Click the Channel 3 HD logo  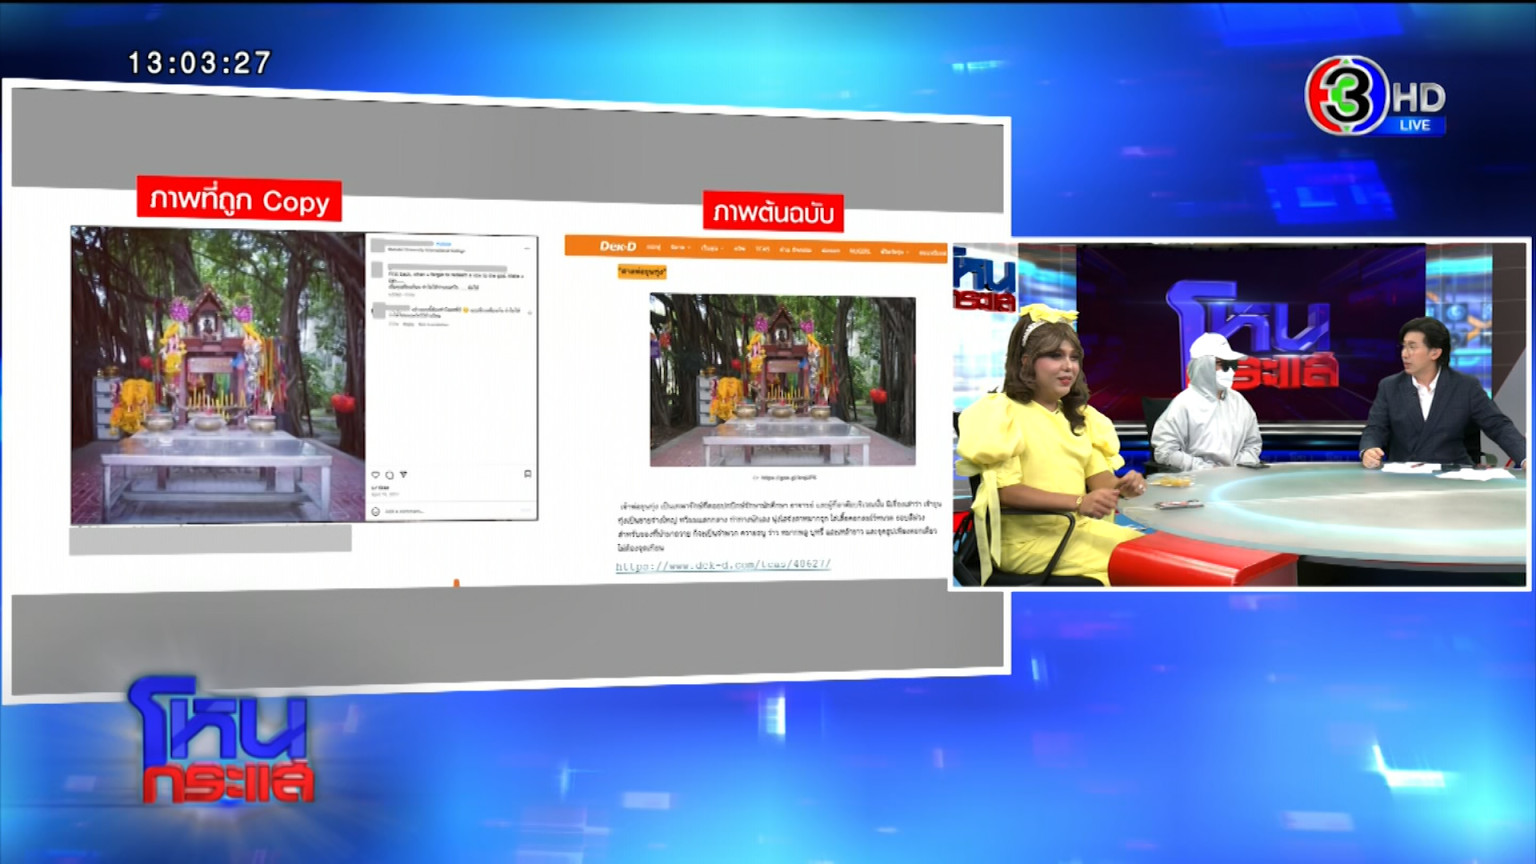1375,95
